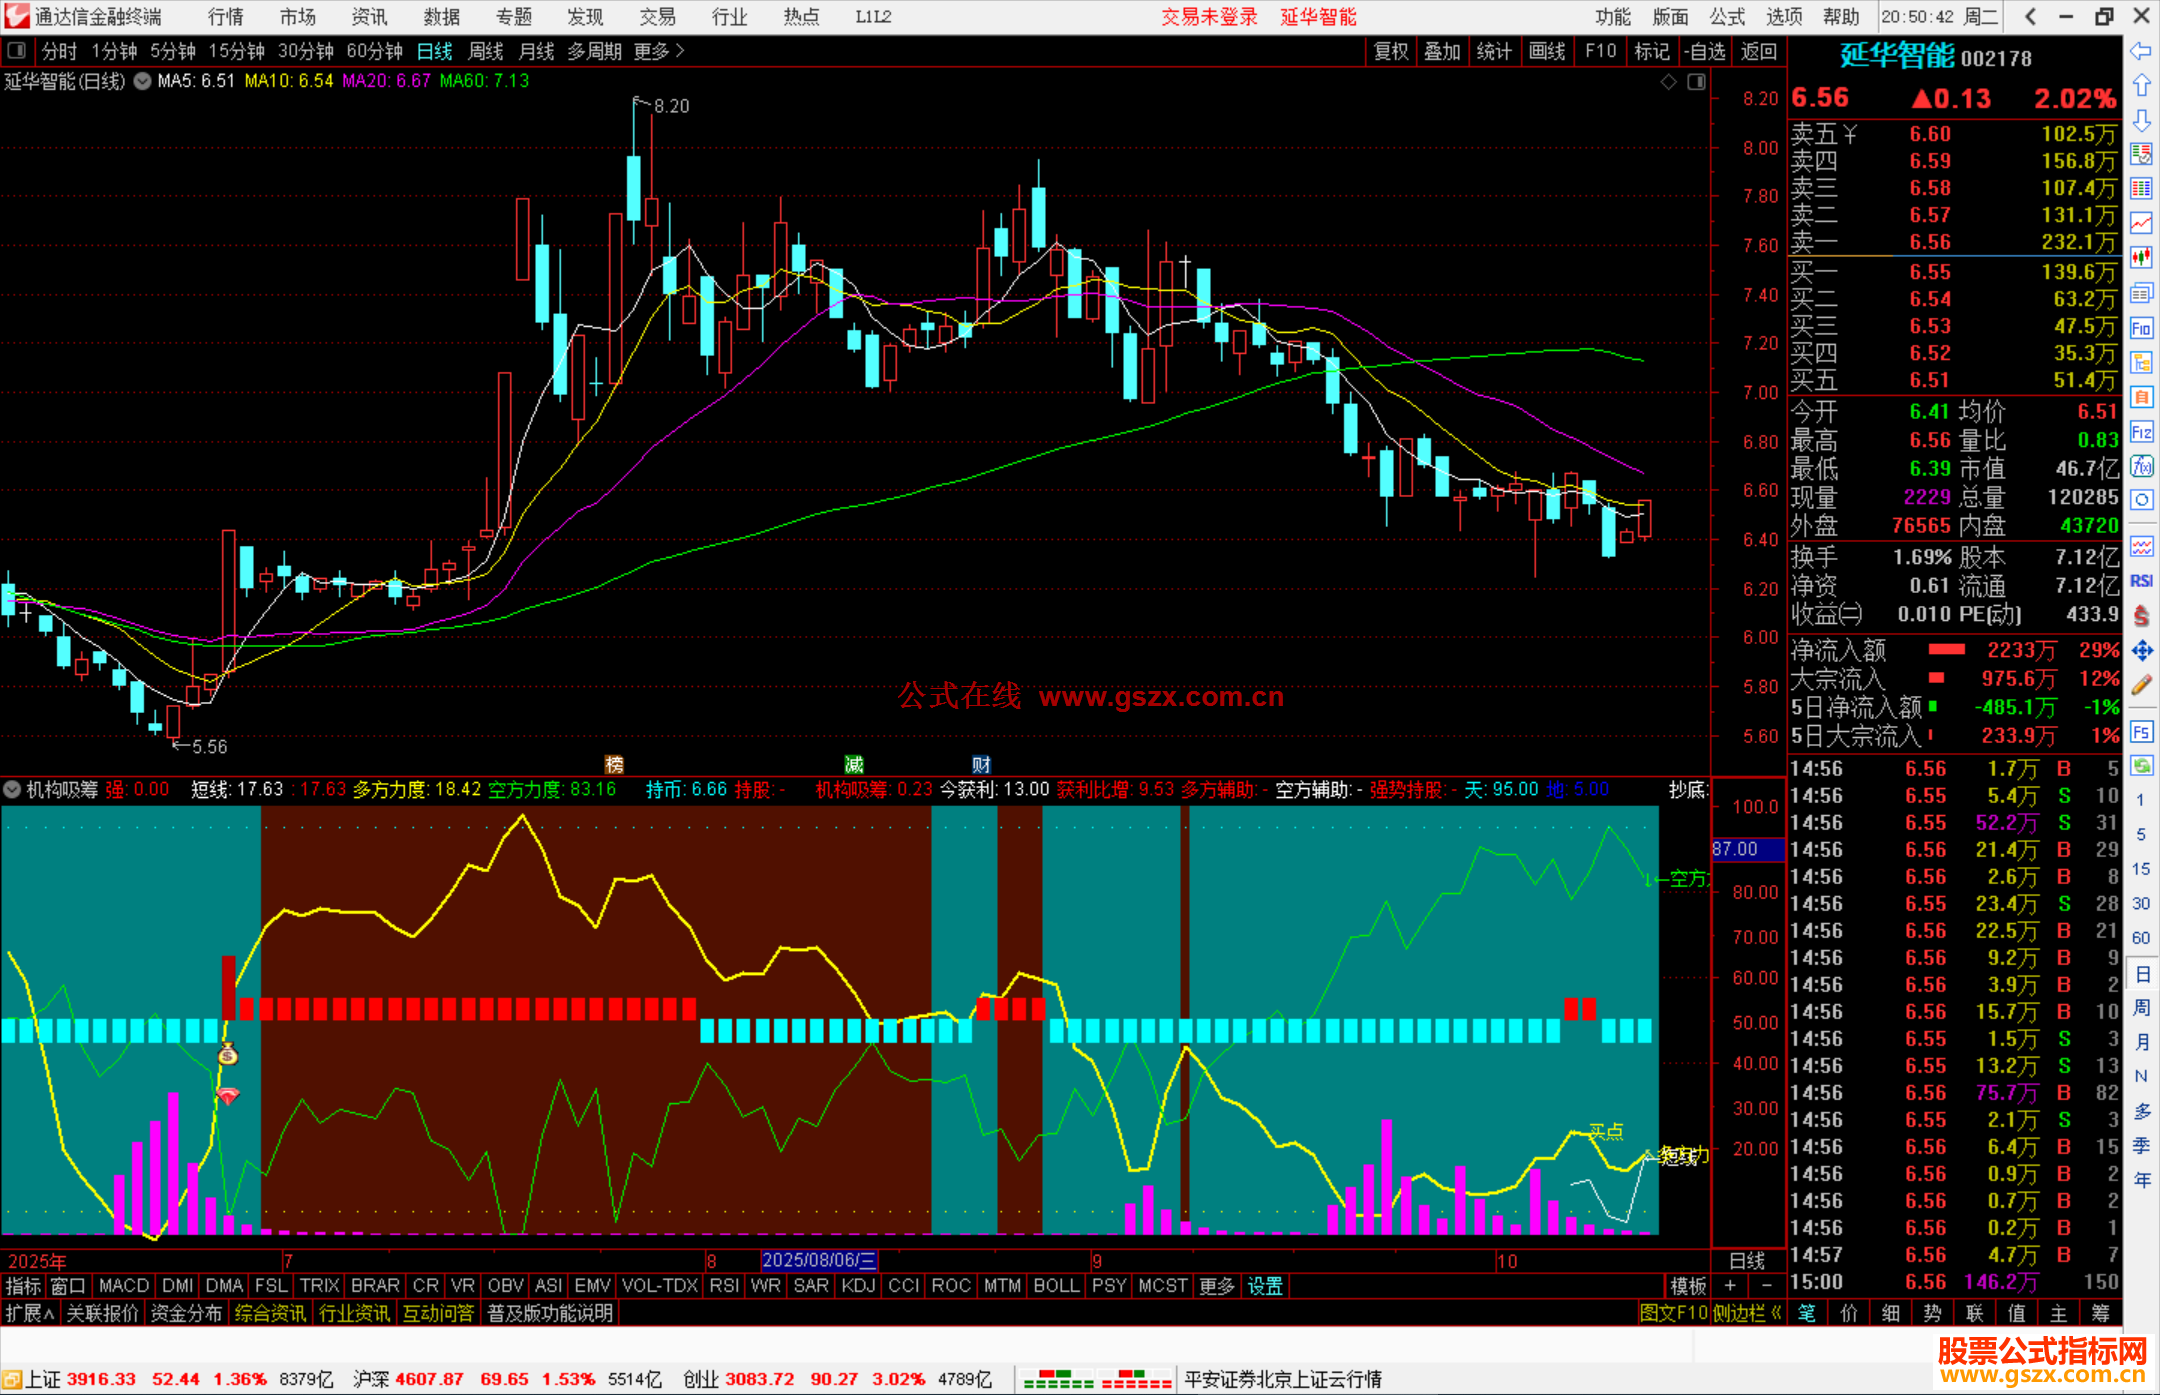Click the RSI indicator sidebar icon
2160x1395 pixels.
[2141, 581]
